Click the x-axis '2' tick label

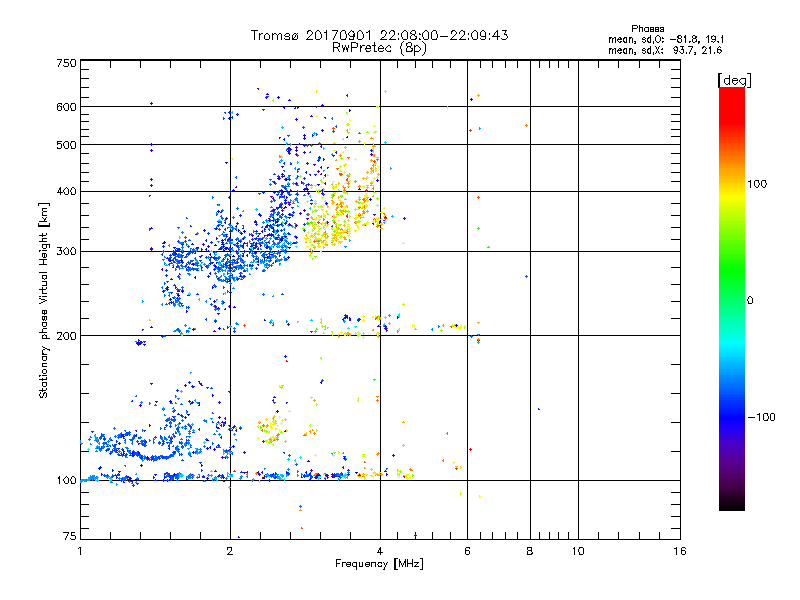click(230, 551)
